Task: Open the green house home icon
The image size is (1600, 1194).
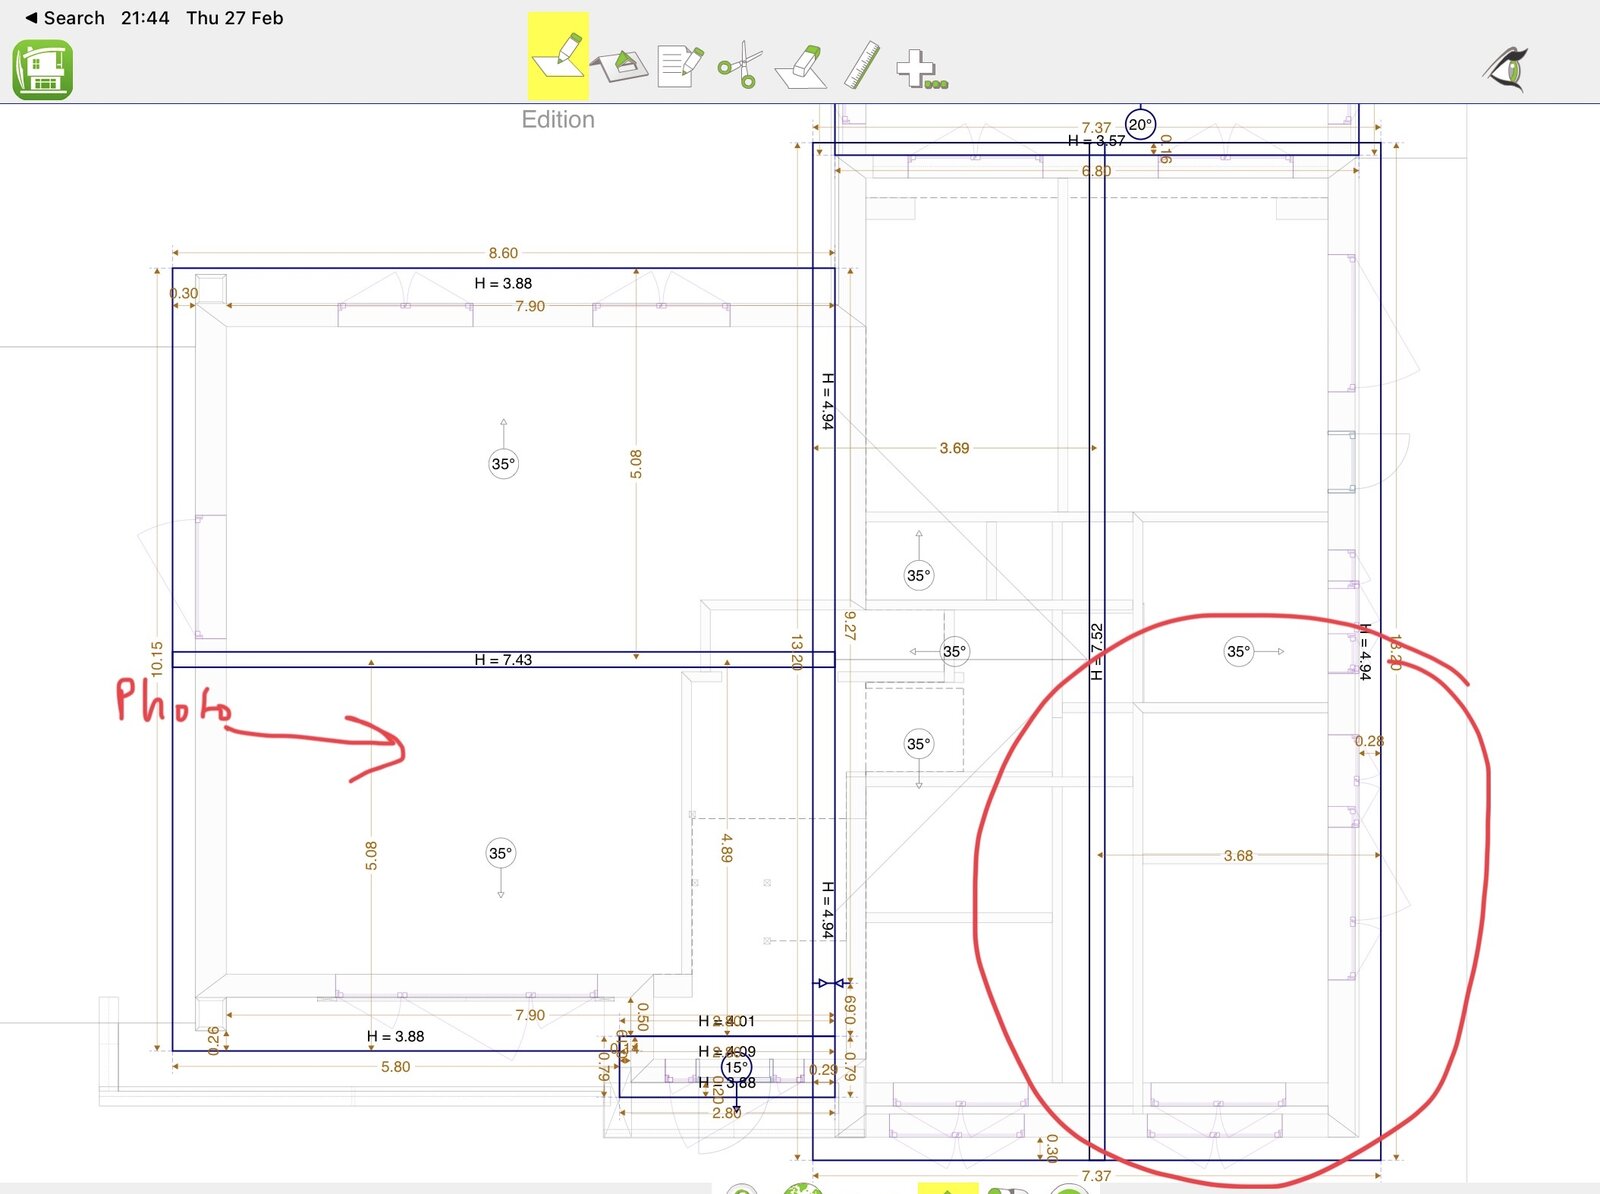Action: (x=42, y=70)
